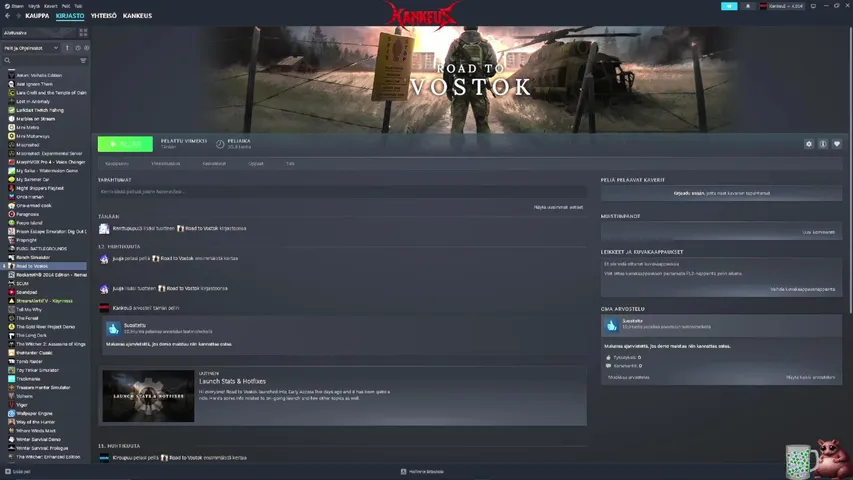Image resolution: width=853 pixels, height=480 pixels.
Task: Open the Kauppasivu store page link
Action: click(x=117, y=163)
